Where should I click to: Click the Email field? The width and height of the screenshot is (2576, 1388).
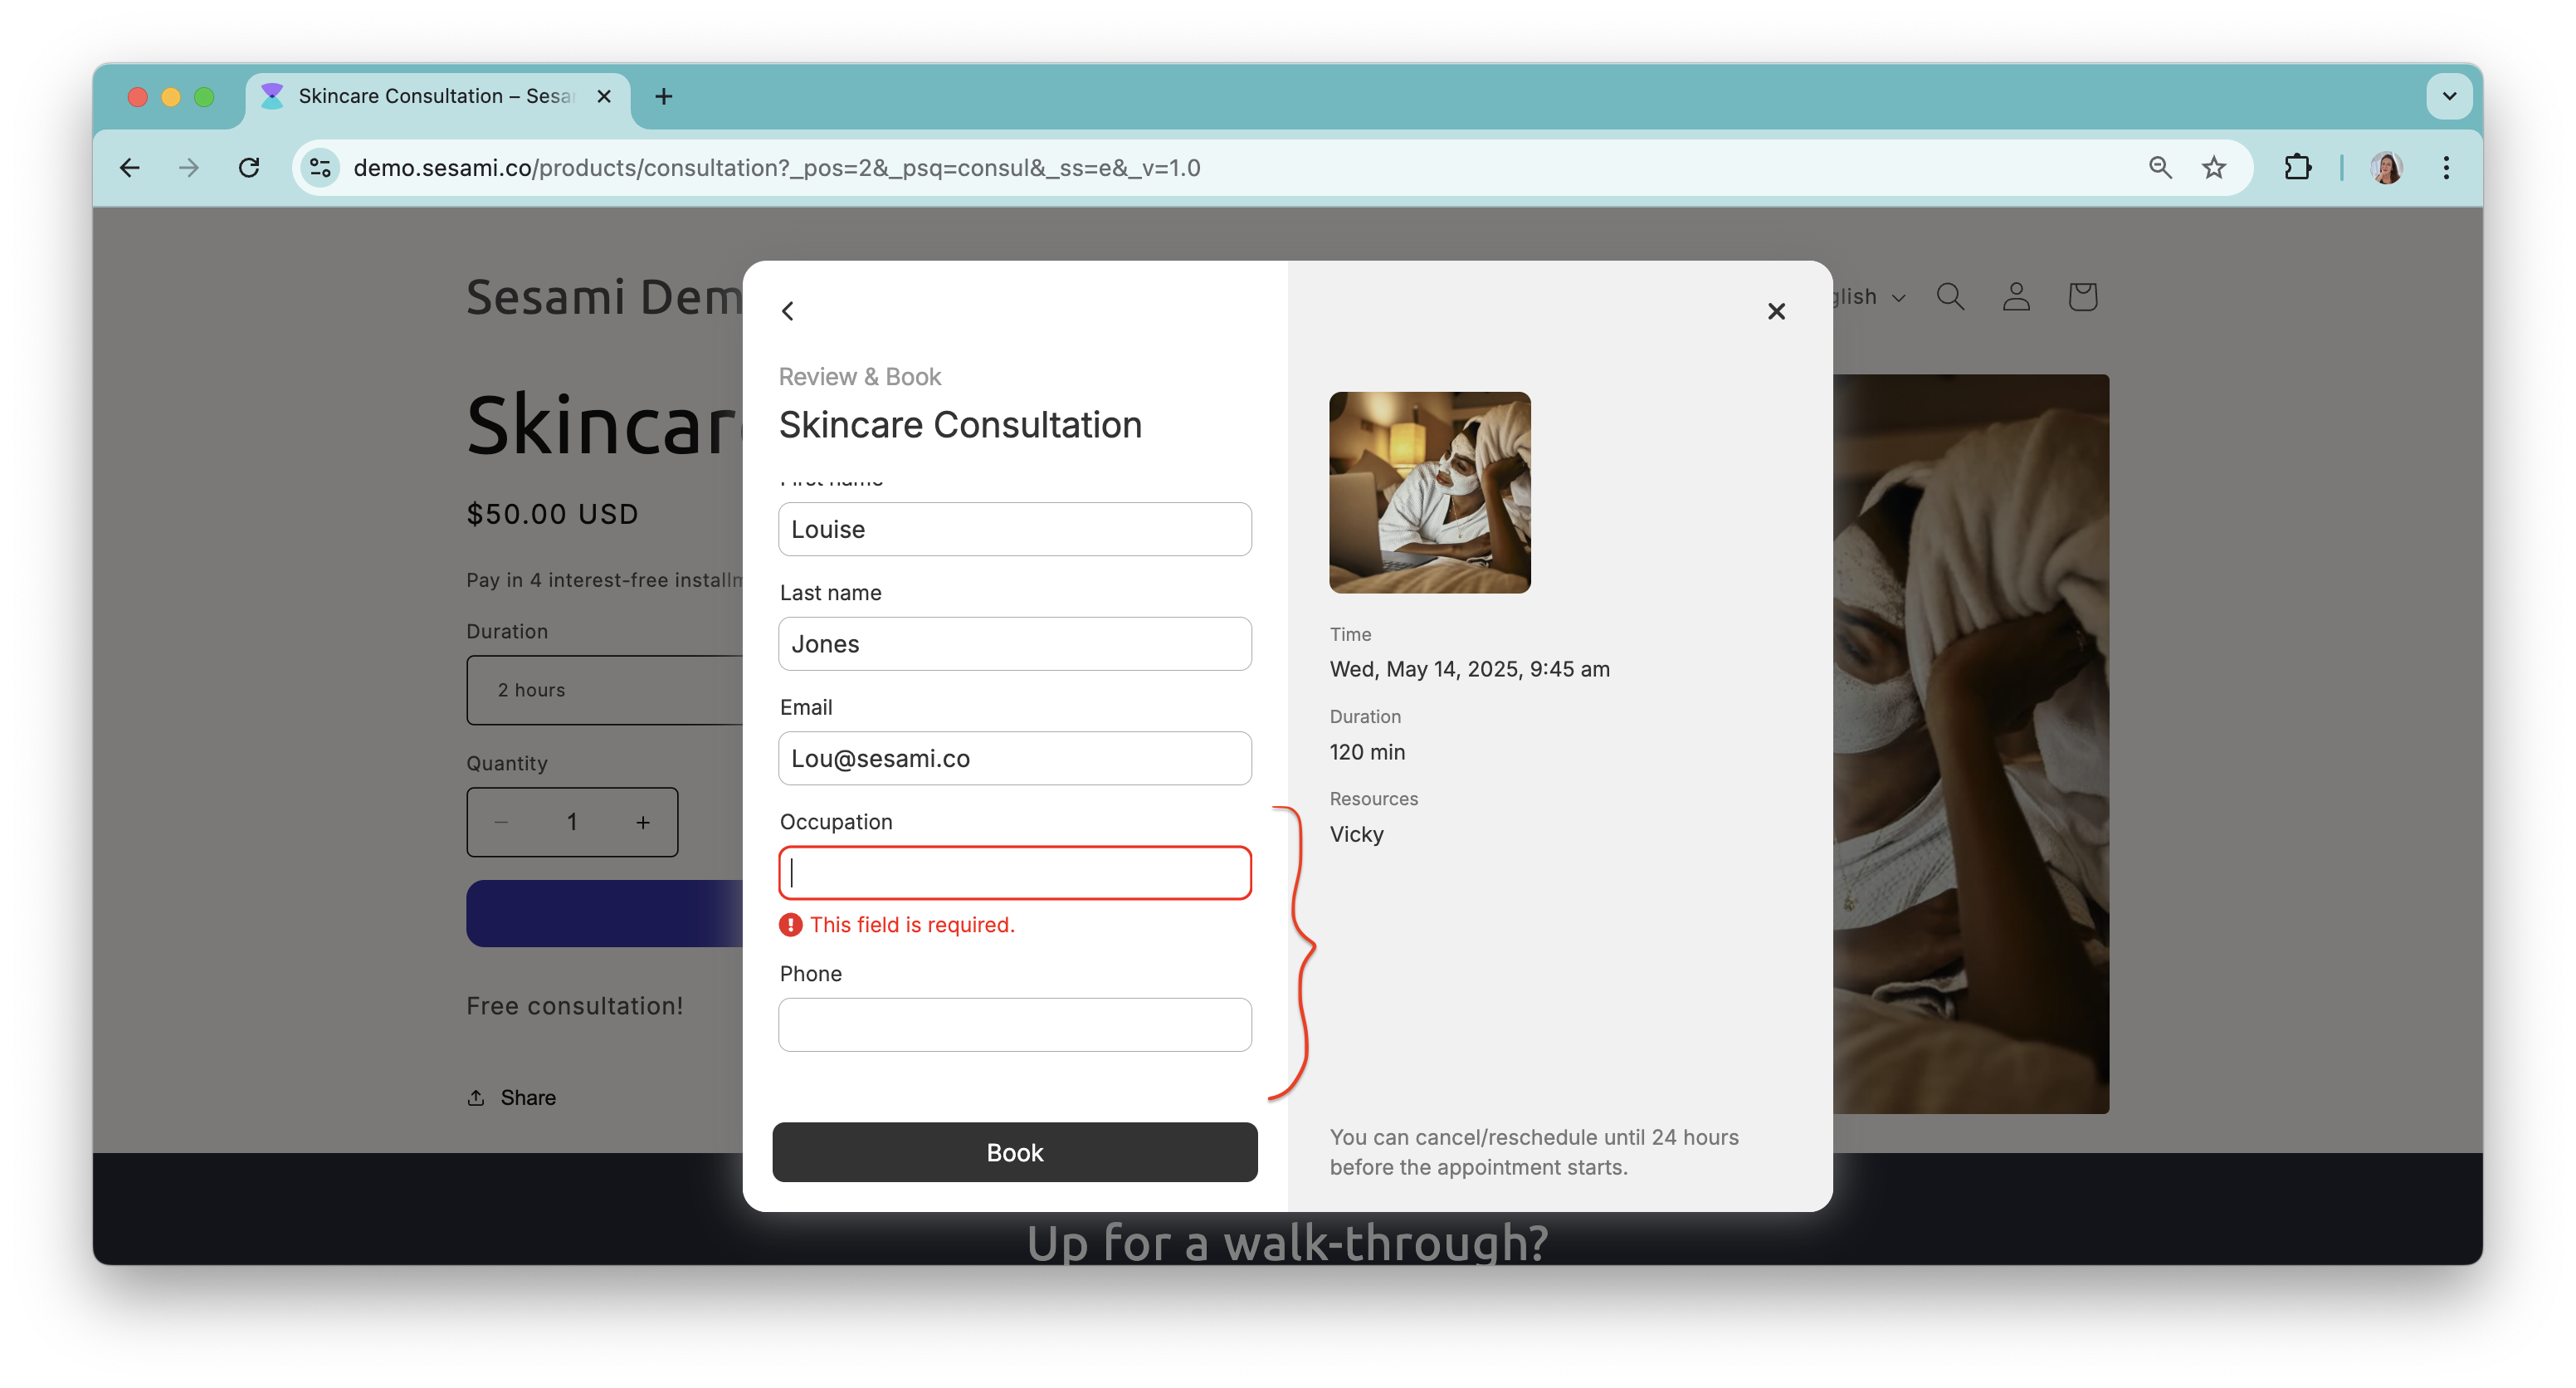(1014, 758)
